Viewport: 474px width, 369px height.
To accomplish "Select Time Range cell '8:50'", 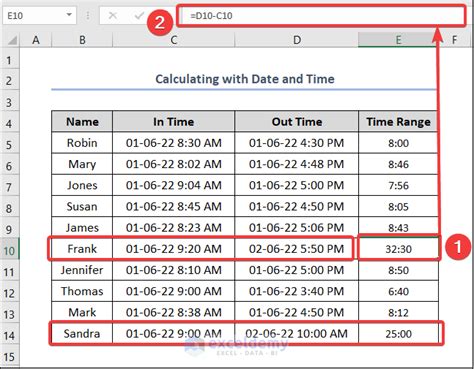I will (398, 270).
